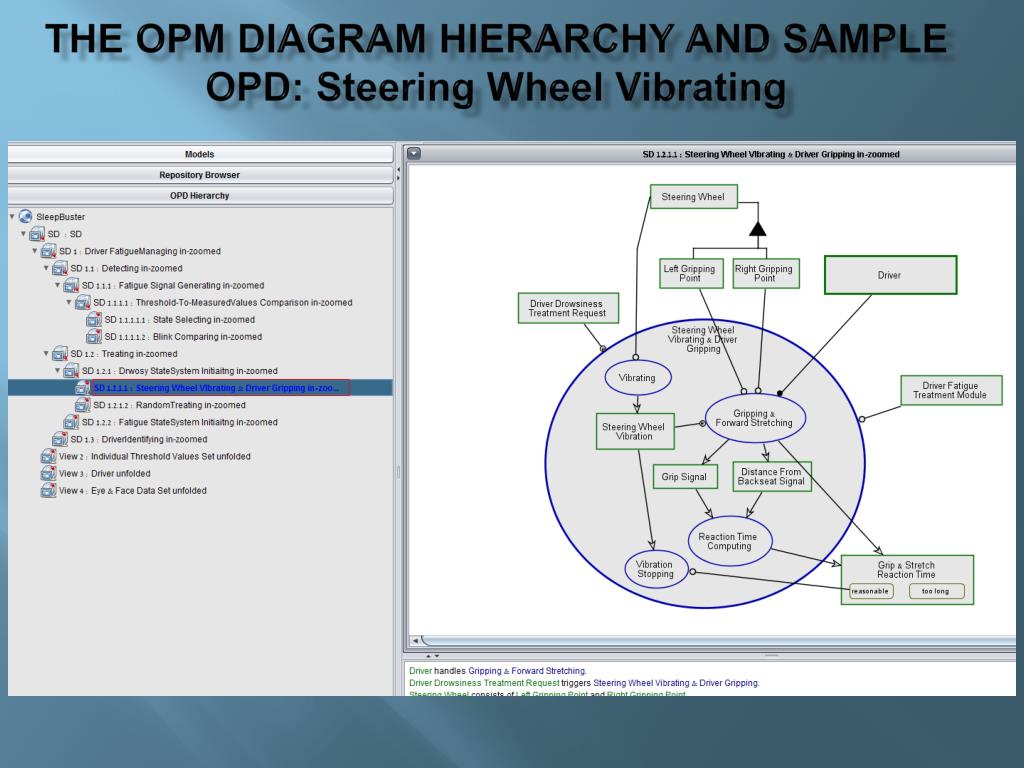
Task: Click the left panel collapse arrows on divider
Action: (398, 173)
